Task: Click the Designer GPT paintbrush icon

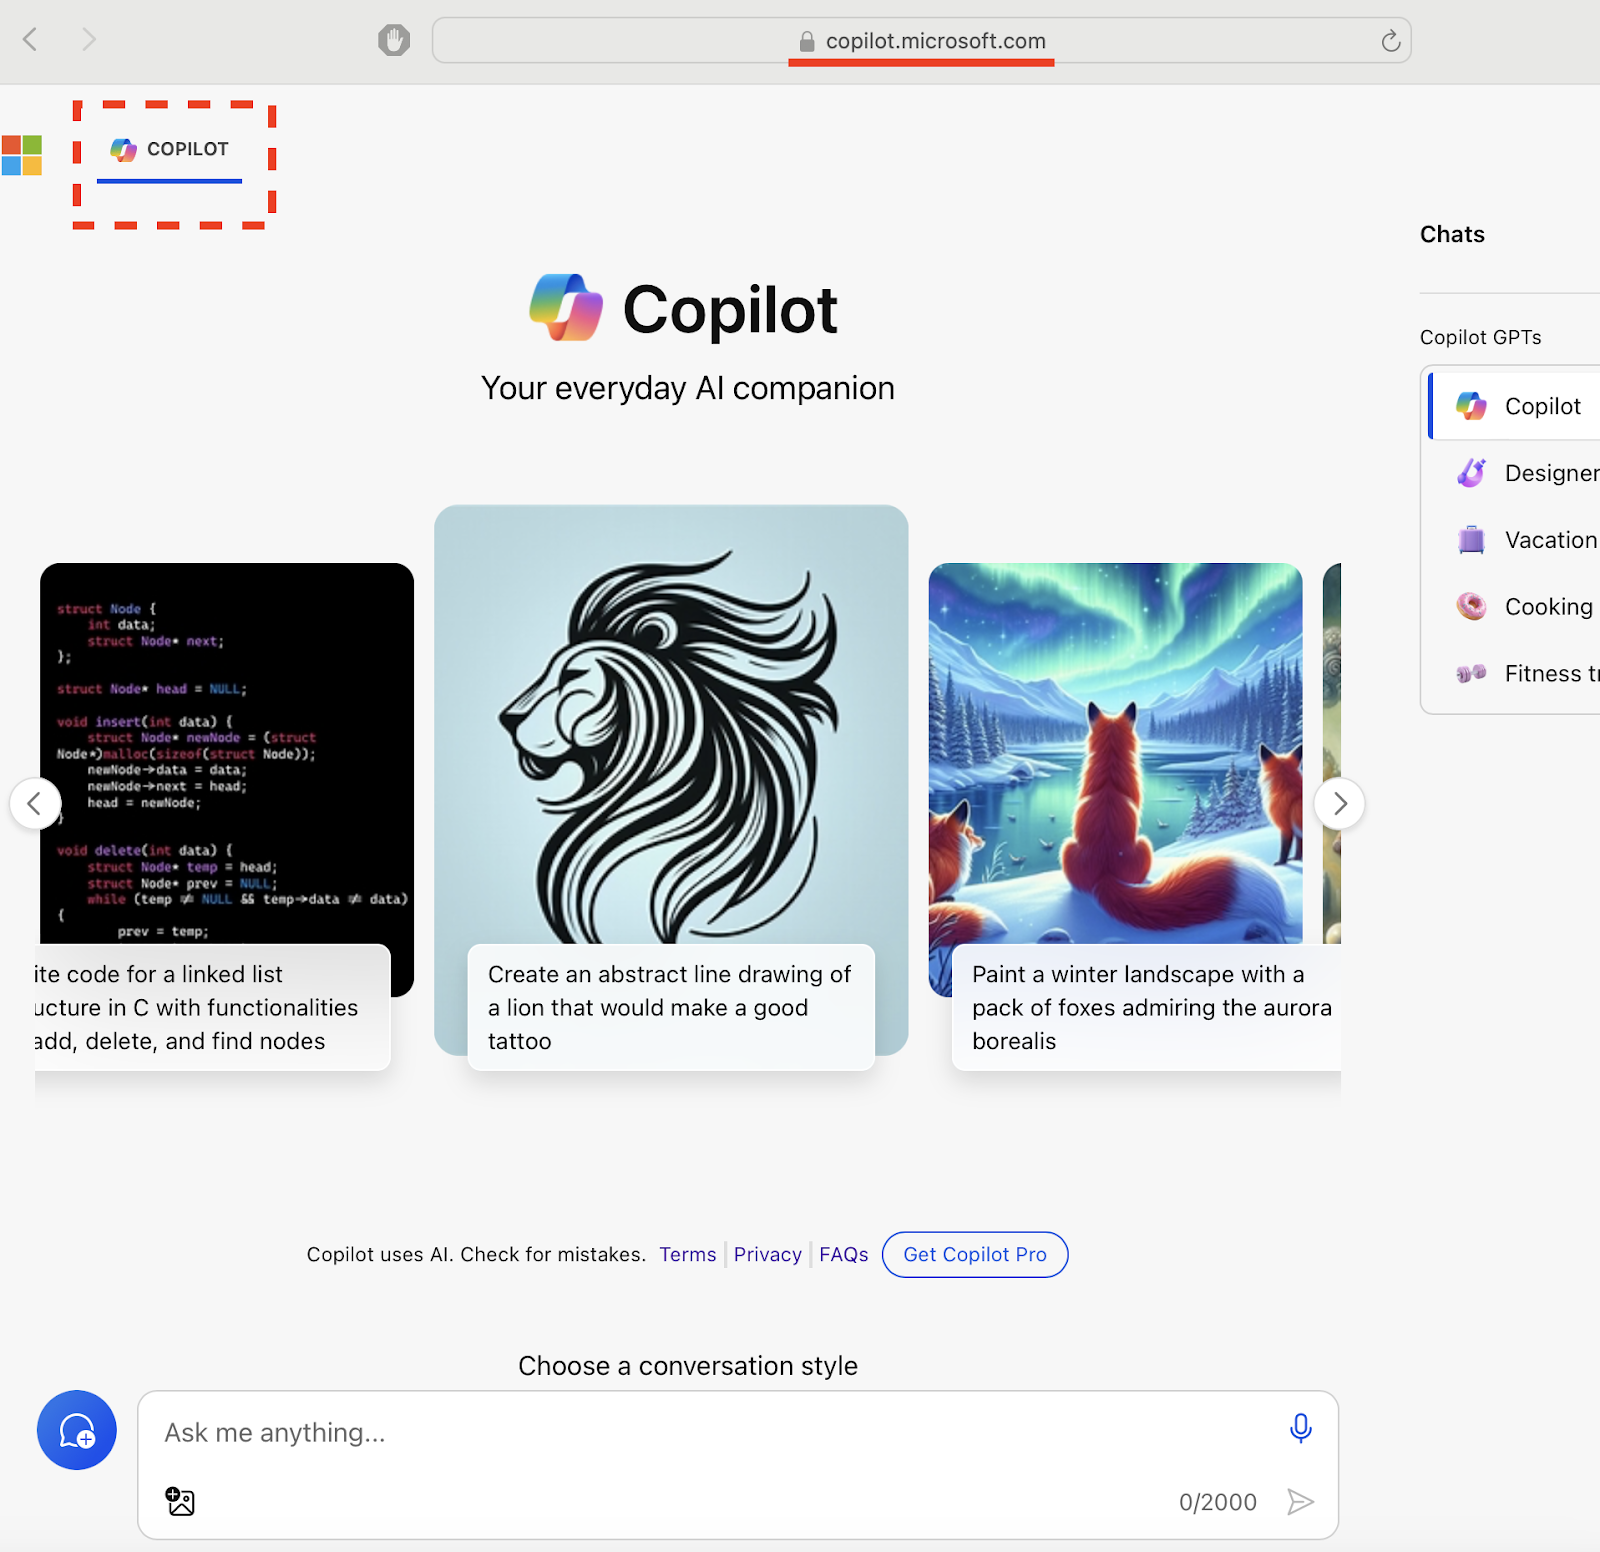Action: (1471, 473)
